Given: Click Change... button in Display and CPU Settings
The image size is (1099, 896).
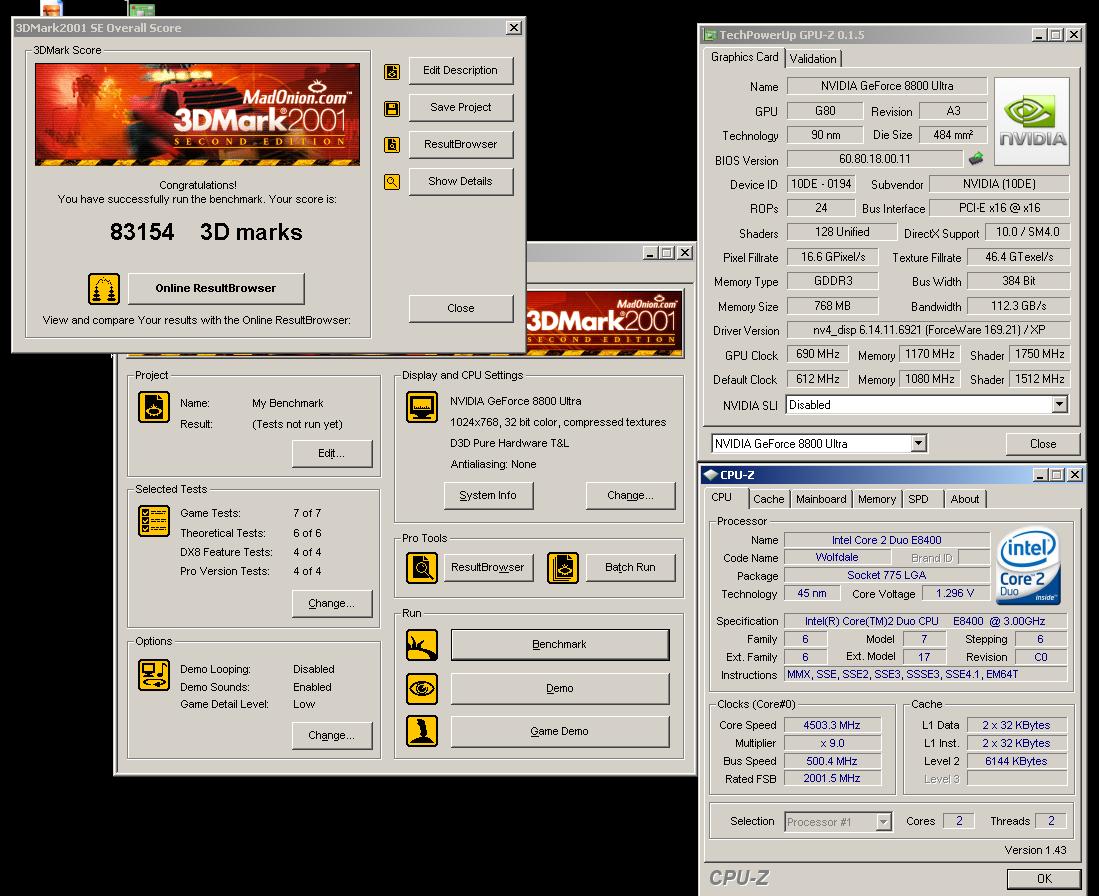Looking at the screenshot, I should tap(630, 496).
